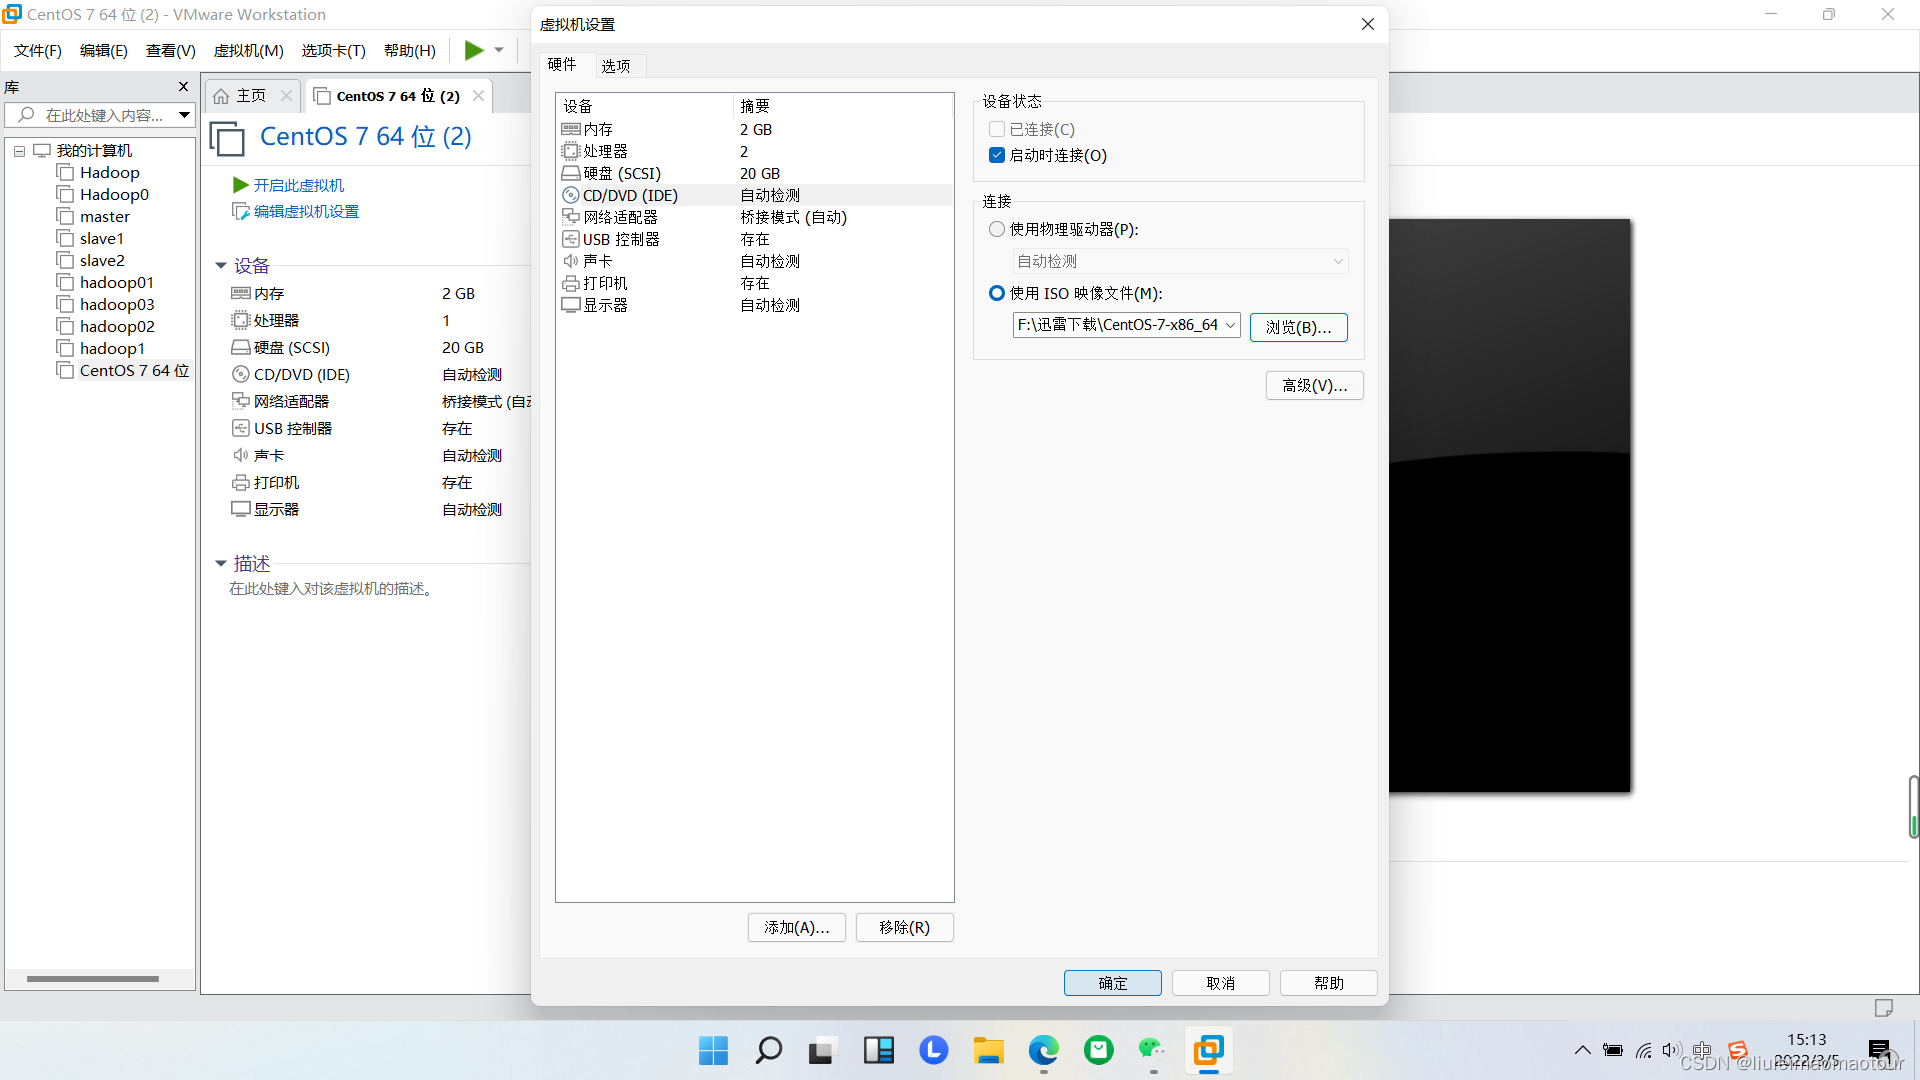
Task: Select the USB 控制器 device entry
Action: 620,239
